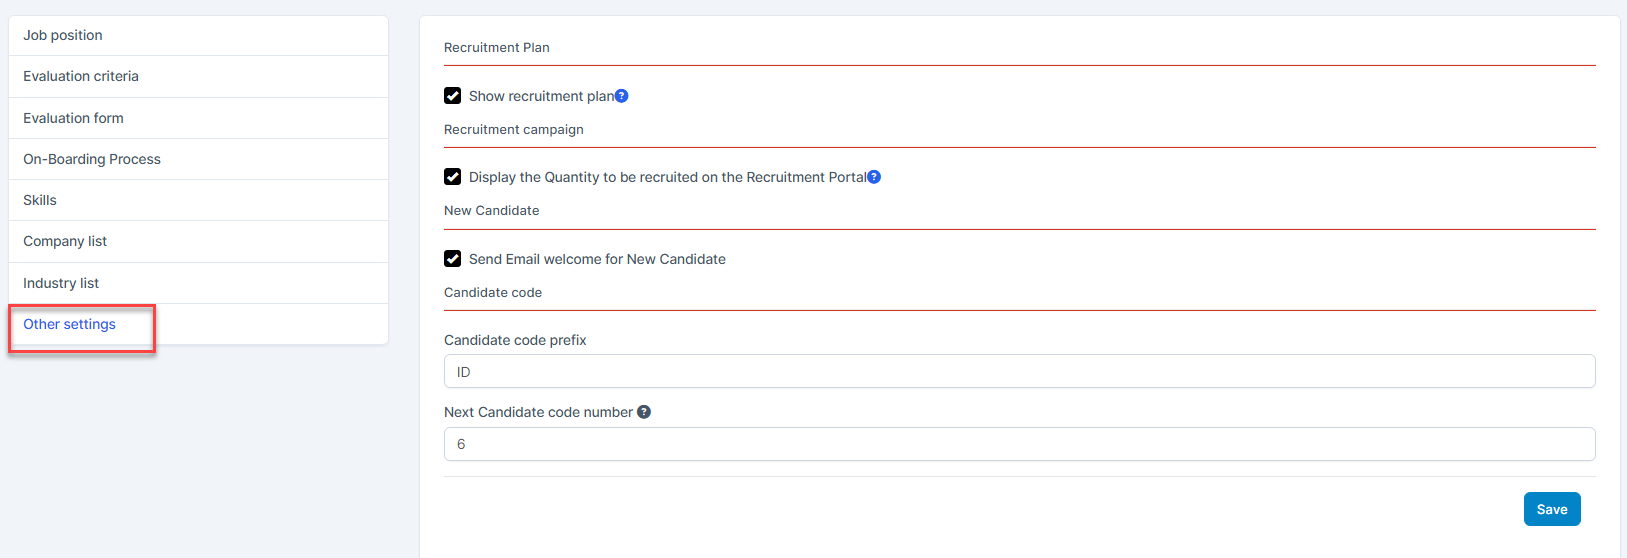This screenshot has height=558, width=1627.
Task: Focus the Next Candidate code number field
Action: click(1019, 444)
